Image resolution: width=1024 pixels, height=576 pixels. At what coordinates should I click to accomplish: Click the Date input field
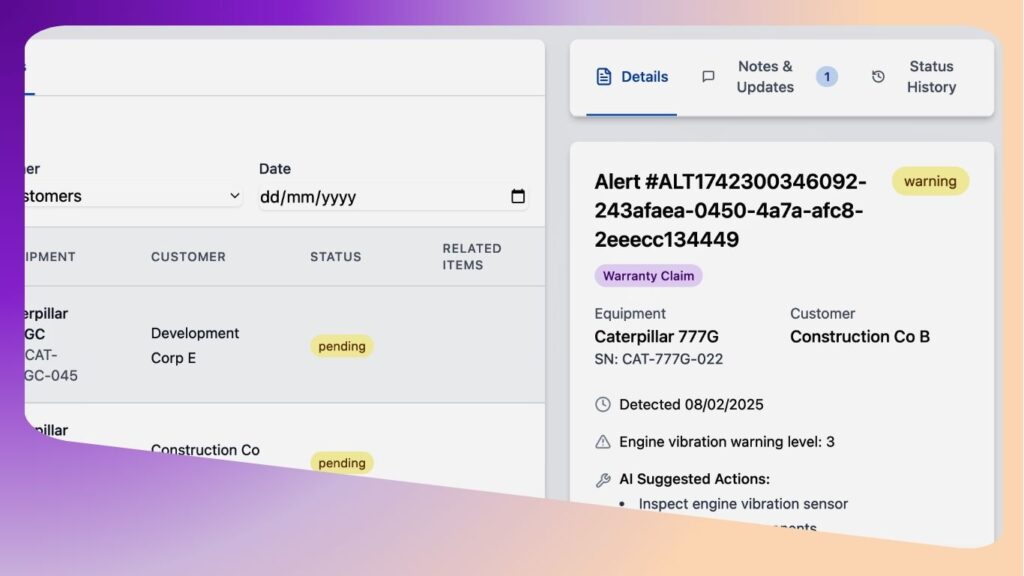tap(393, 197)
